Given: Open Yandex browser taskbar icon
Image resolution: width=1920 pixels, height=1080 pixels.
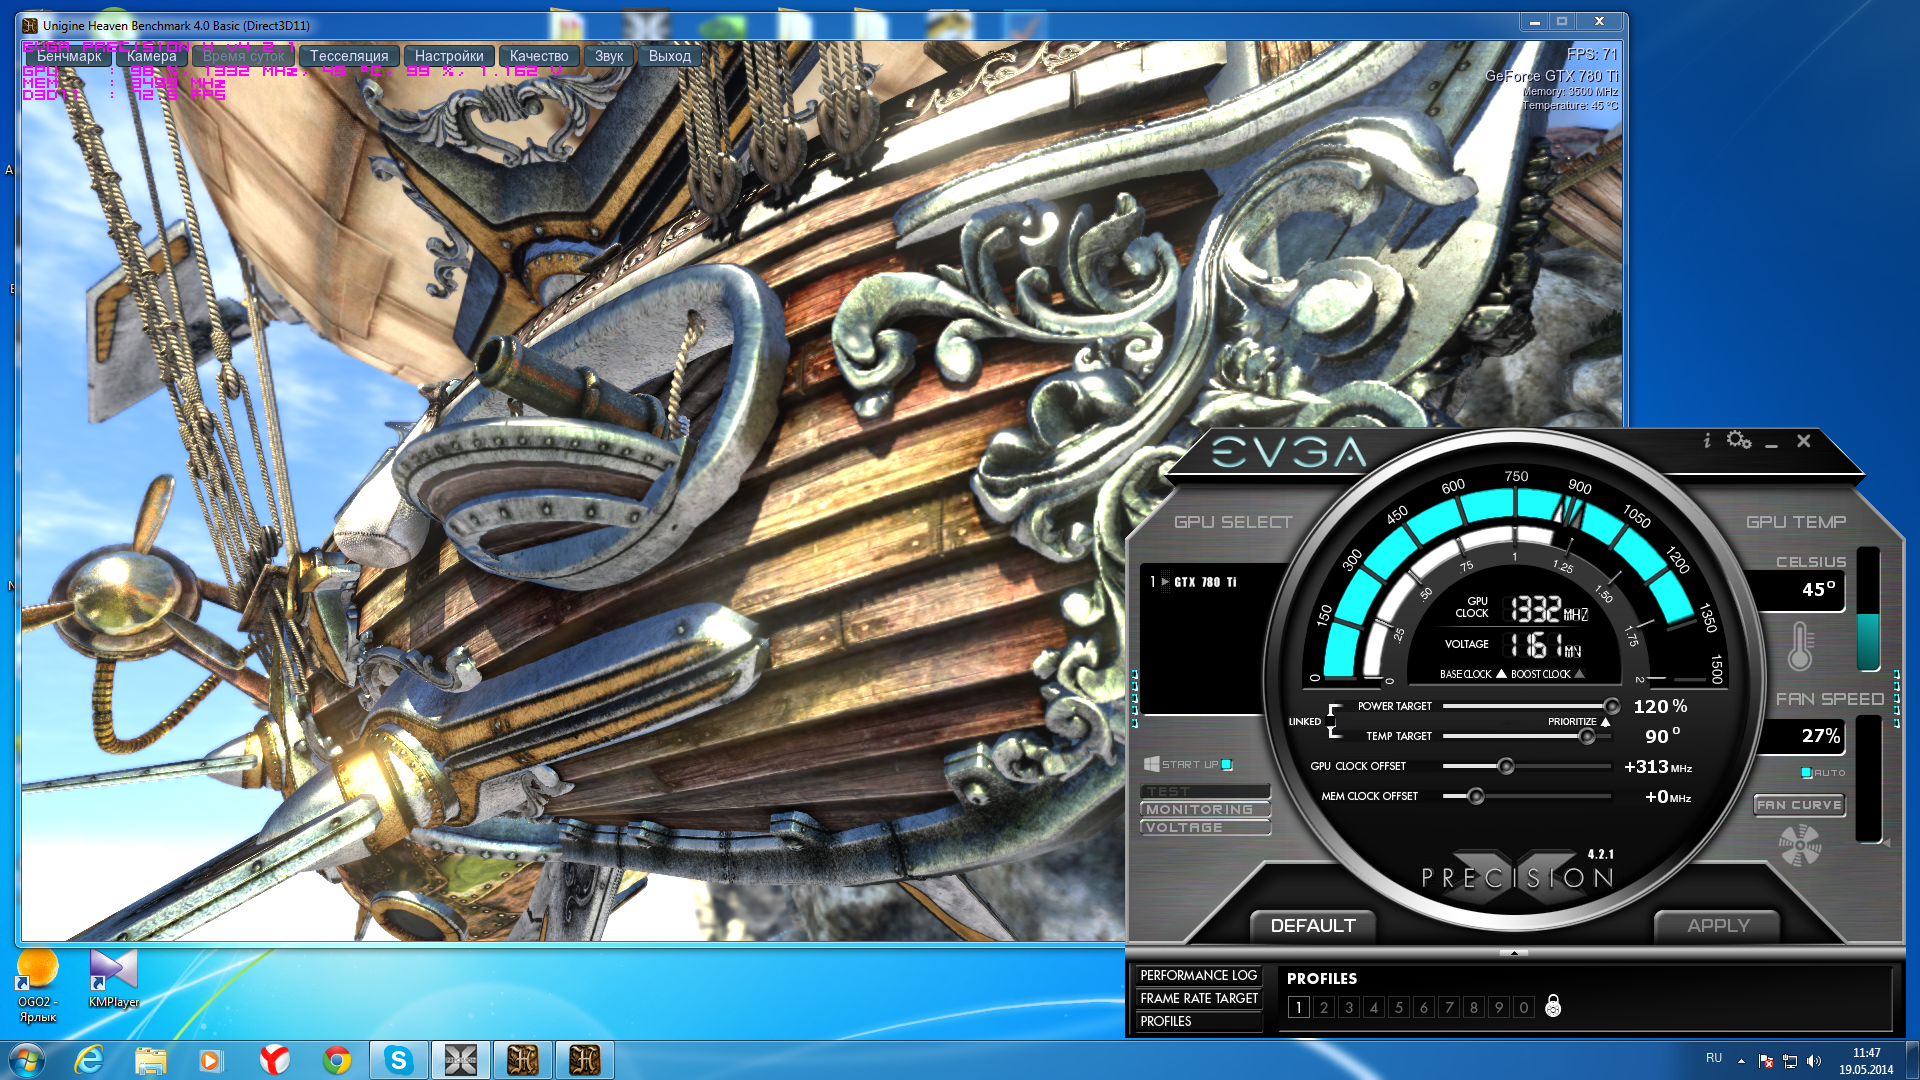Looking at the screenshot, I should (x=275, y=1059).
